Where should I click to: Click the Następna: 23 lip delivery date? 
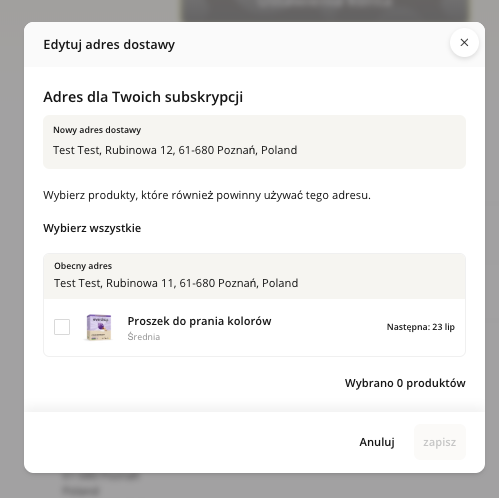pos(420,327)
